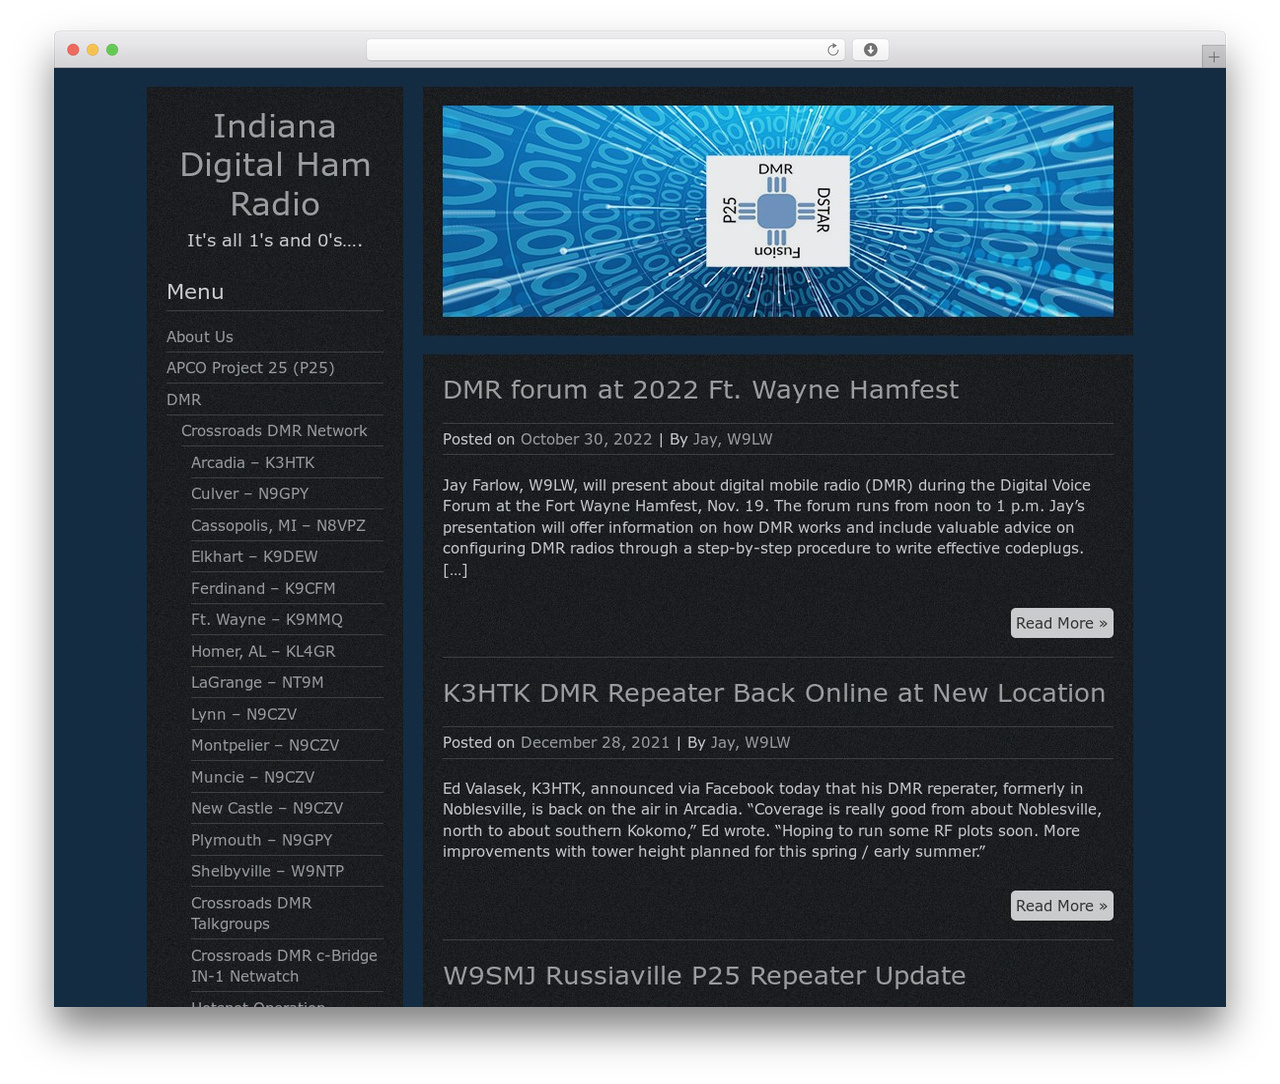Visit Plymouth – N9GPY repeater page
This screenshot has width=1280, height=1084.
tap(262, 841)
